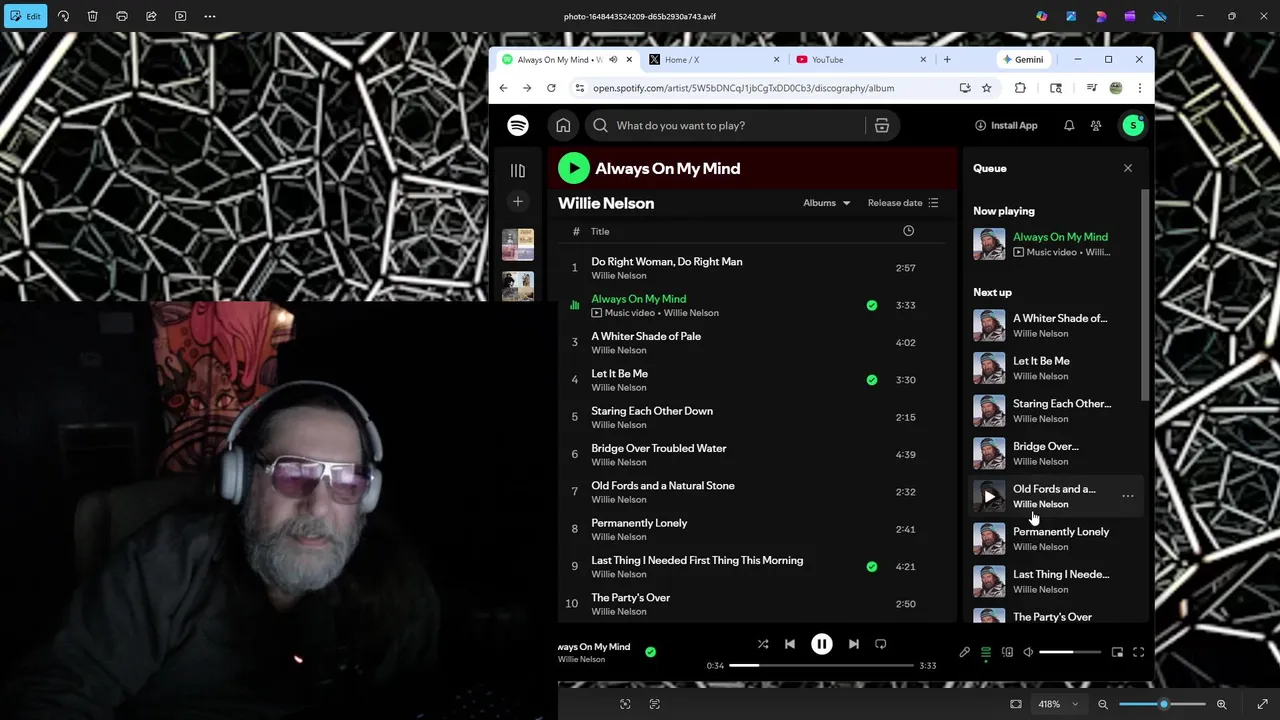Toggle the Queue view icon in player bar
The image size is (1280, 720).
[986, 652]
